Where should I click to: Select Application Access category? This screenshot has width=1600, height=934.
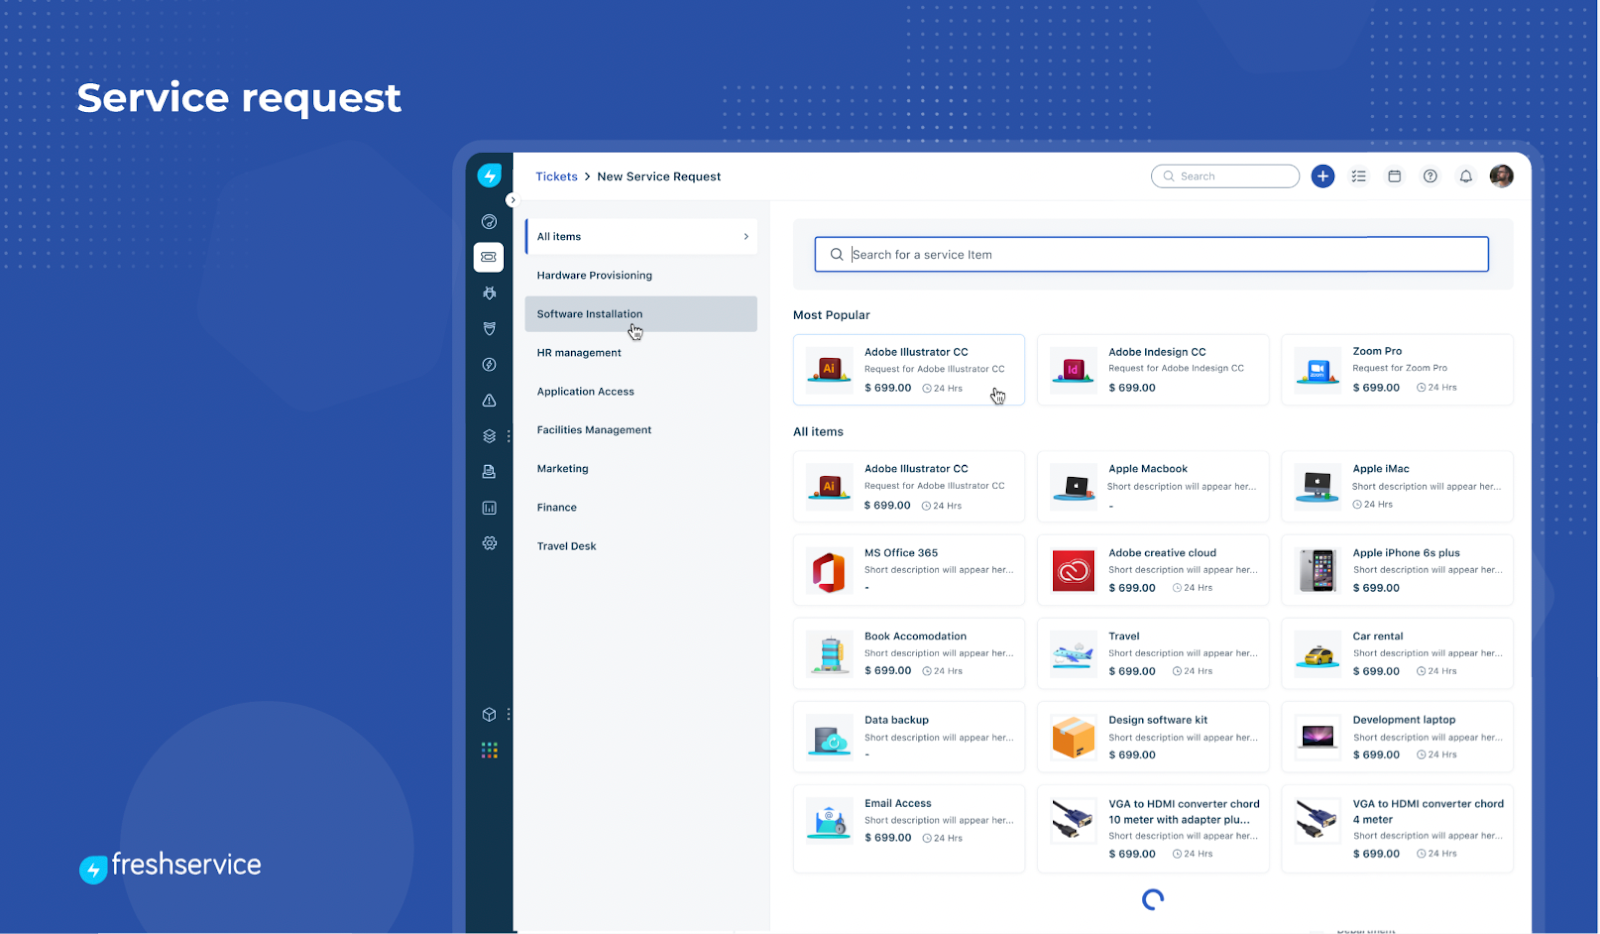pyautogui.click(x=641, y=392)
